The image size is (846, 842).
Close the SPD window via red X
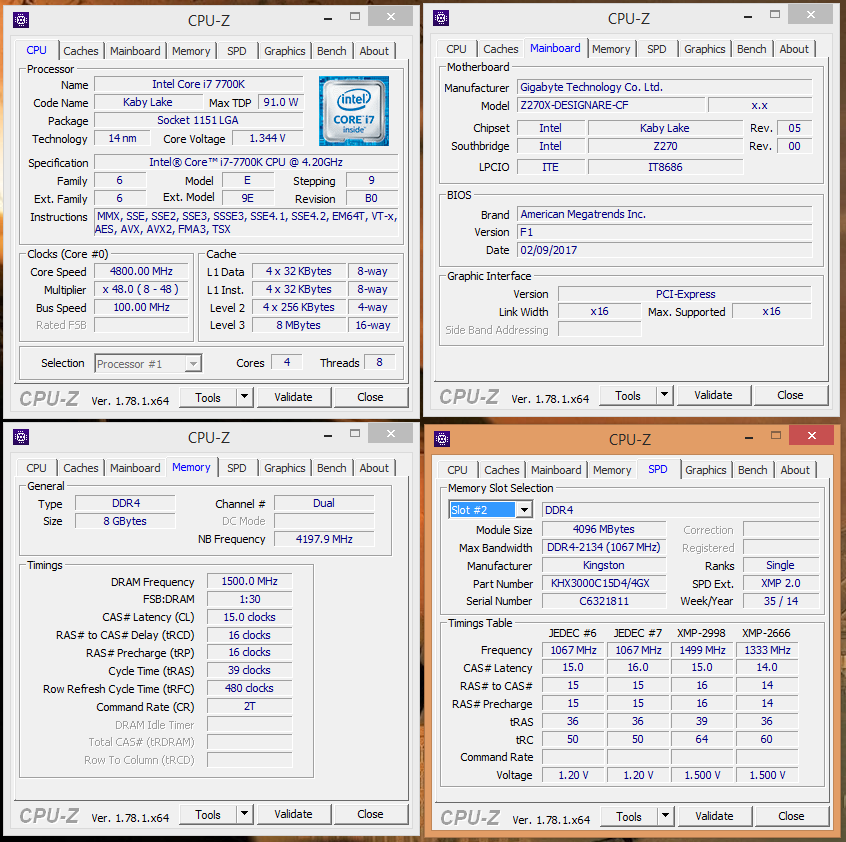tap(811, 435)
